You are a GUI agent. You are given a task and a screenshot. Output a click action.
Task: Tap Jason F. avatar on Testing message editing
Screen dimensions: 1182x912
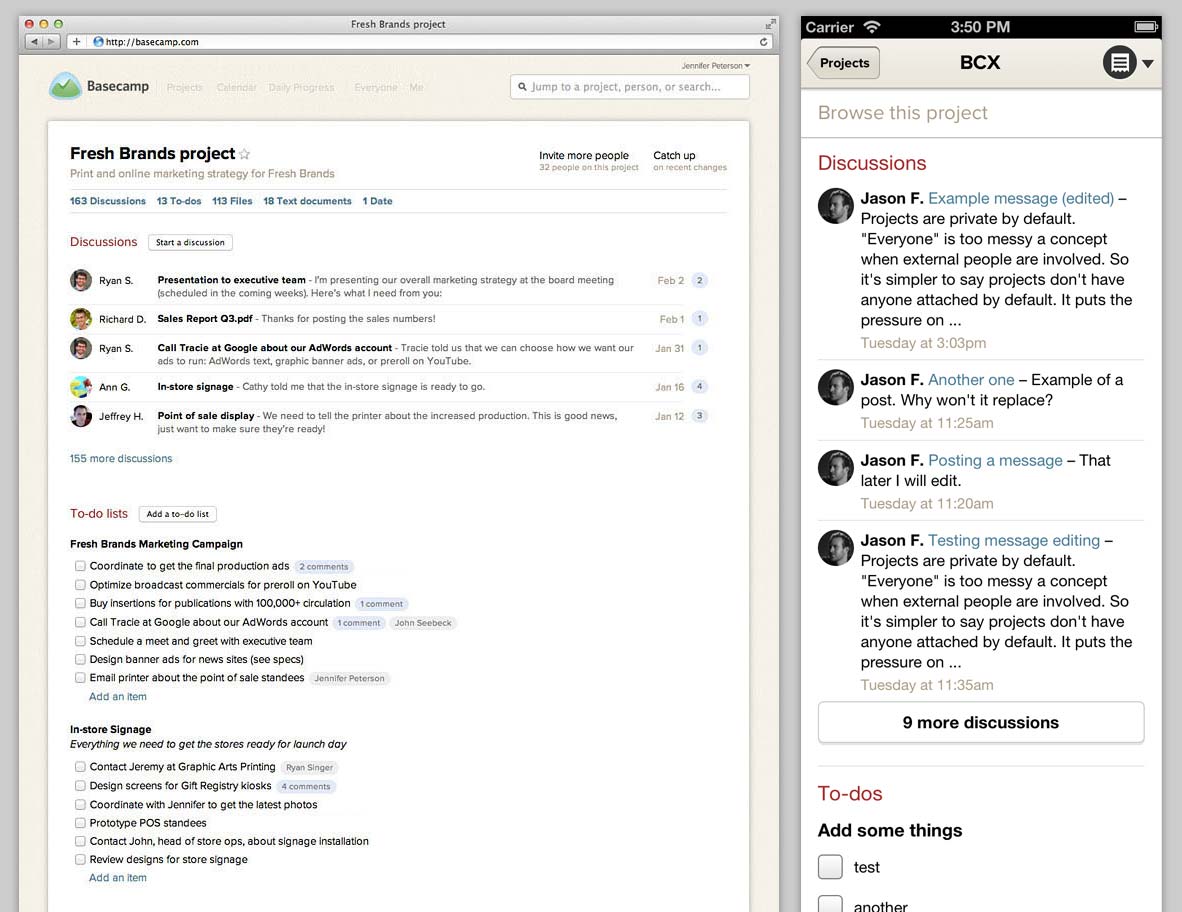(836, 548)
